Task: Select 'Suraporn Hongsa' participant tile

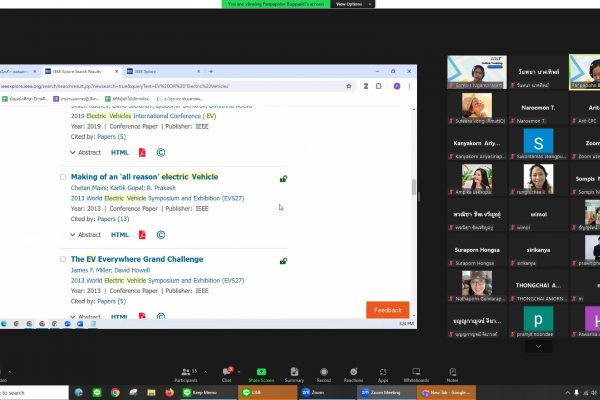Action: (477, 250)
